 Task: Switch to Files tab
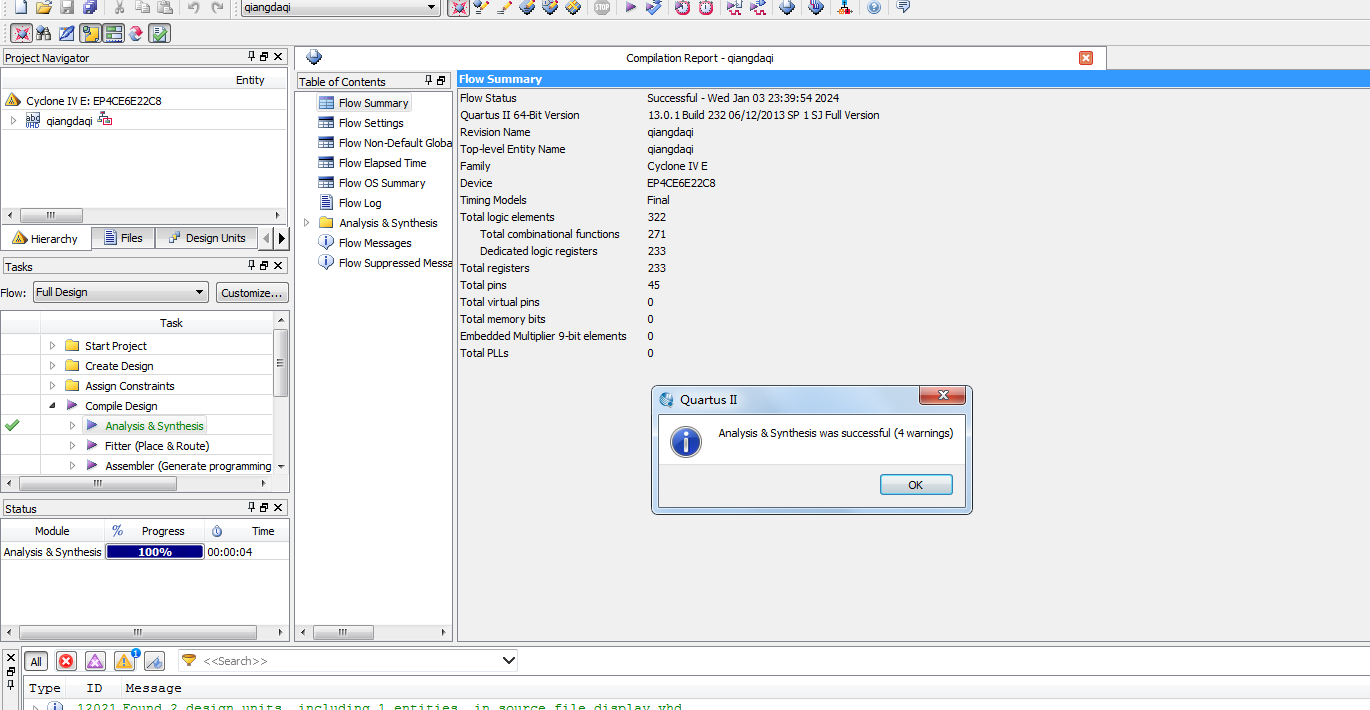click(x=123, y=238)
